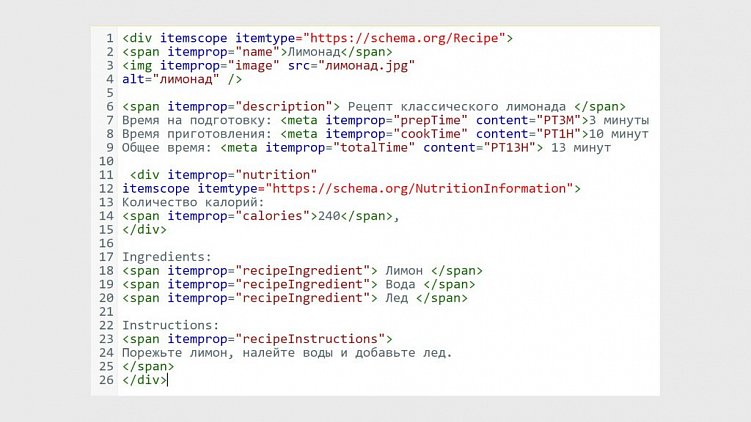The height and width of the screenshot is (422, 751).
Task: Click ingredient Лед on line 20
Action: click(397, 298)
